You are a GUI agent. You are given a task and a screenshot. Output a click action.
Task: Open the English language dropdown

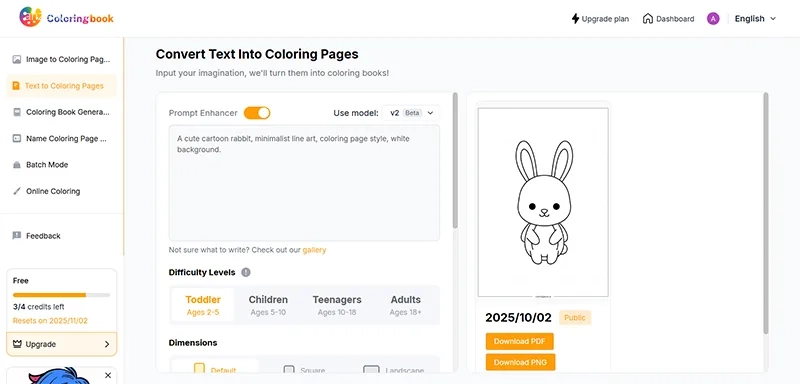coord(755,19)
